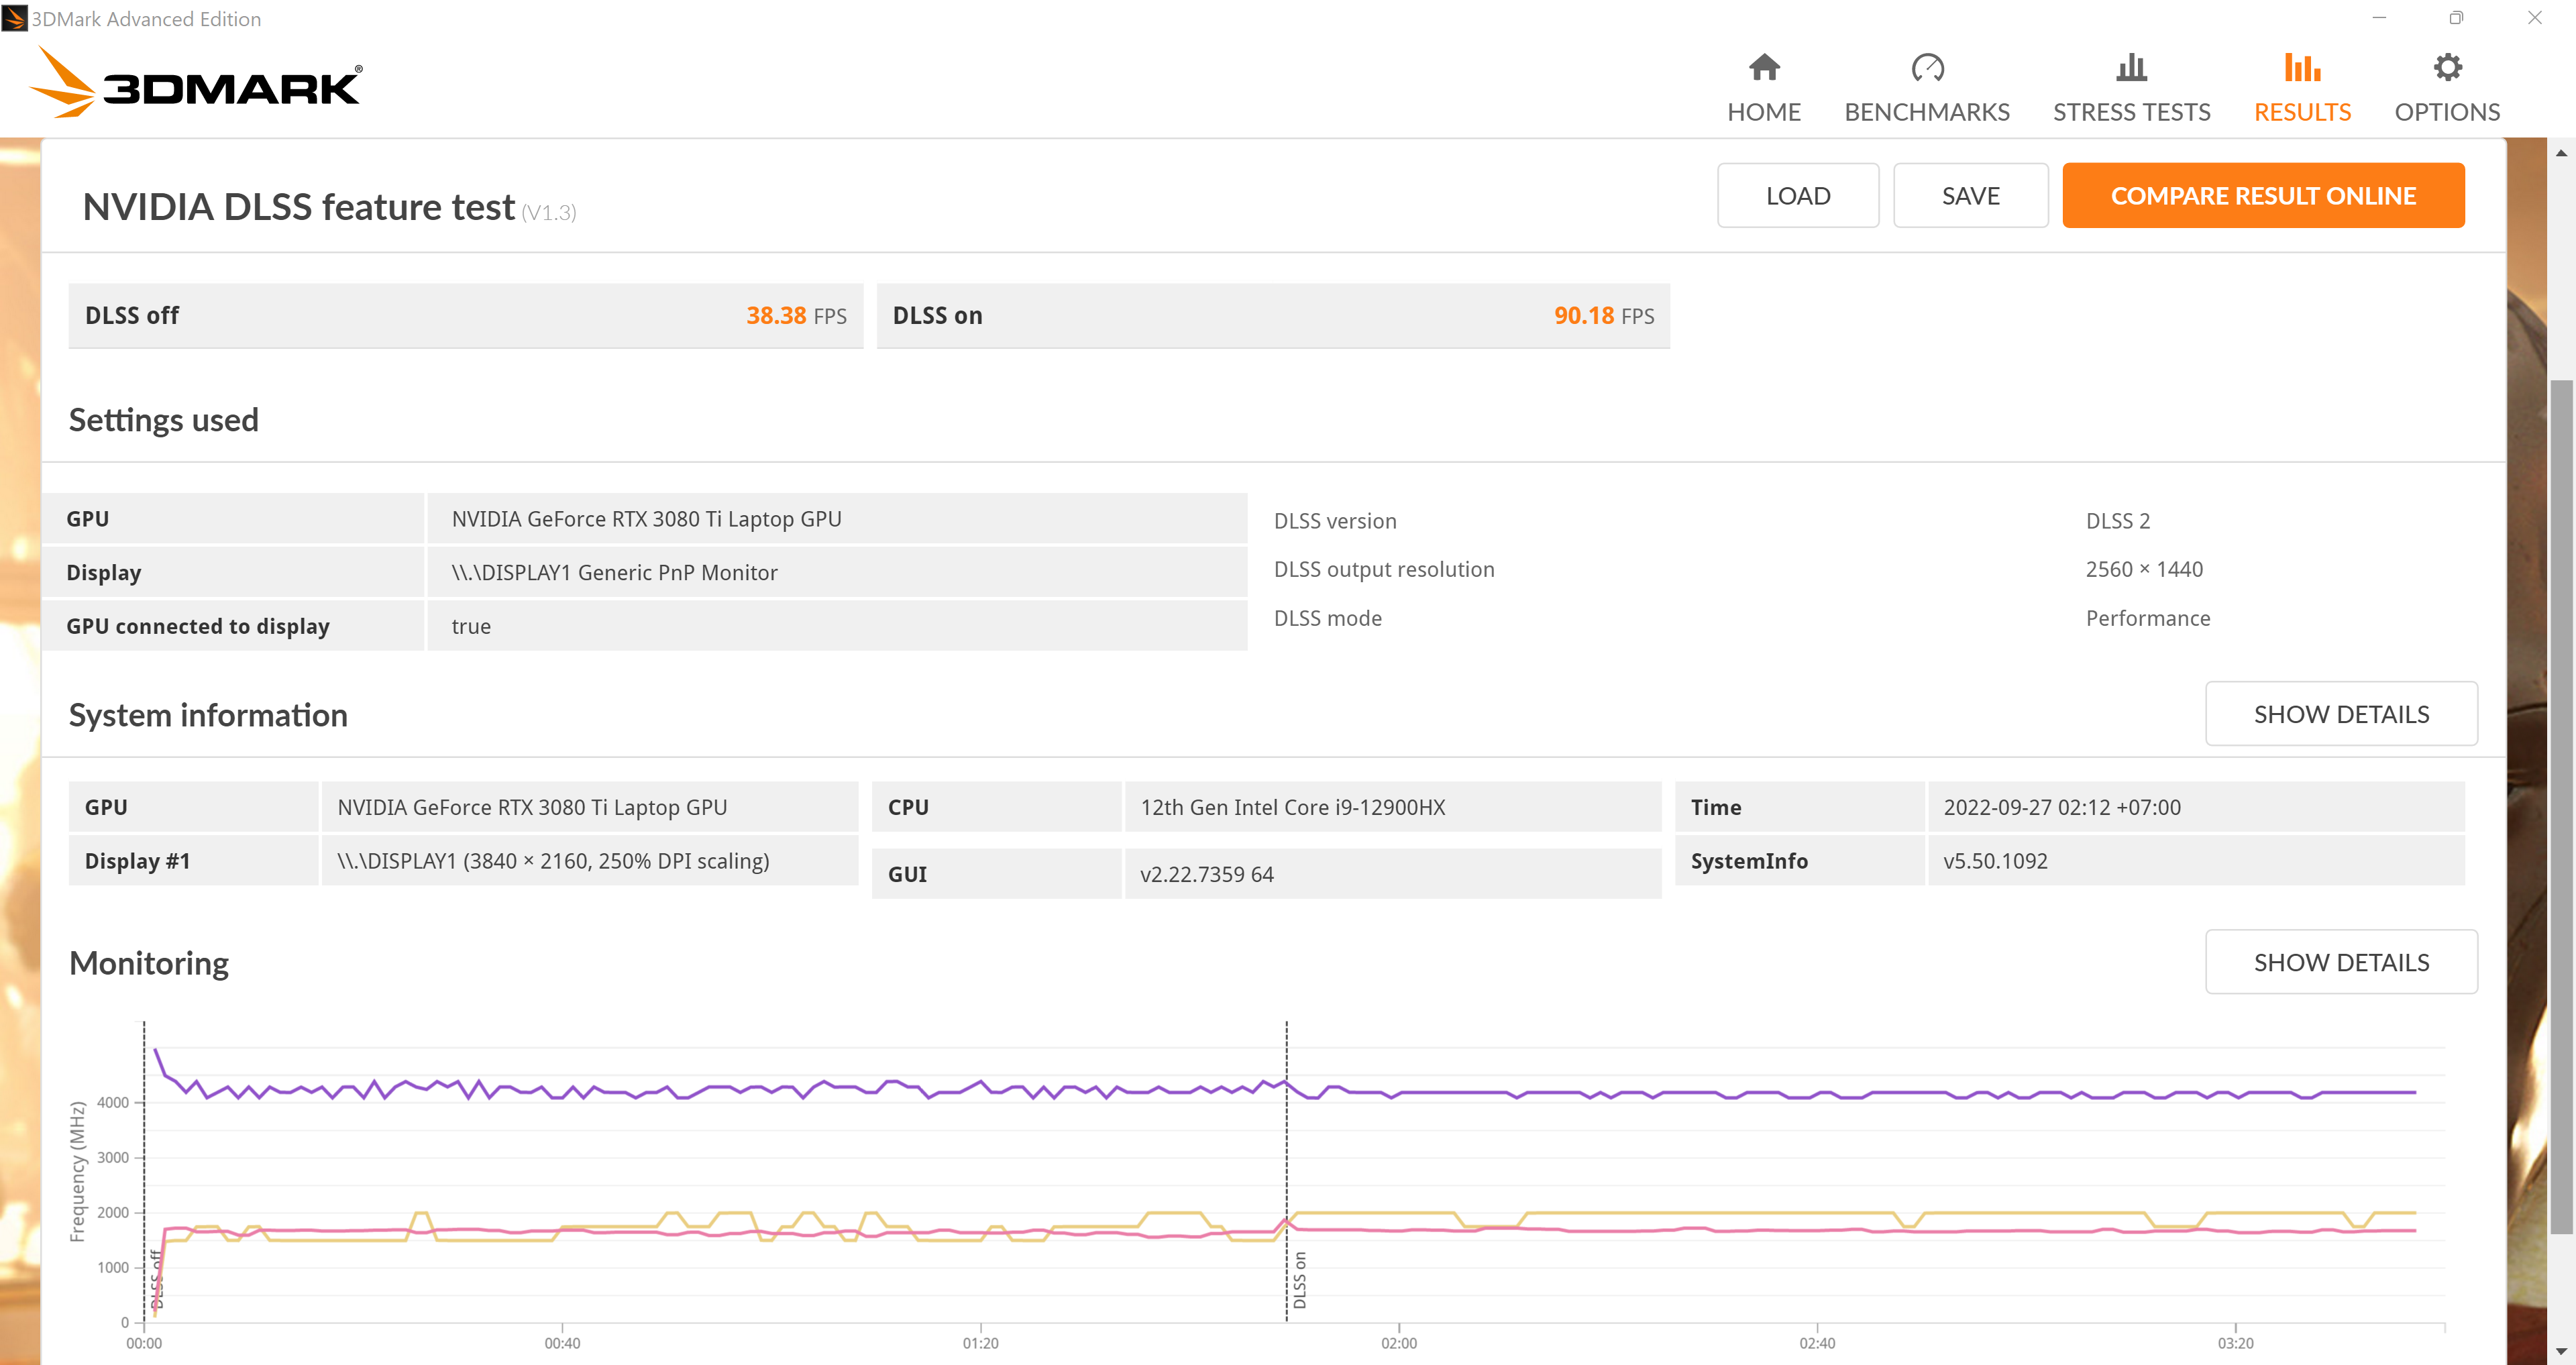The image size is (2576, 1365).
Task: Show details for System information
Action: pyautogui.click(x=2341, y=714)
